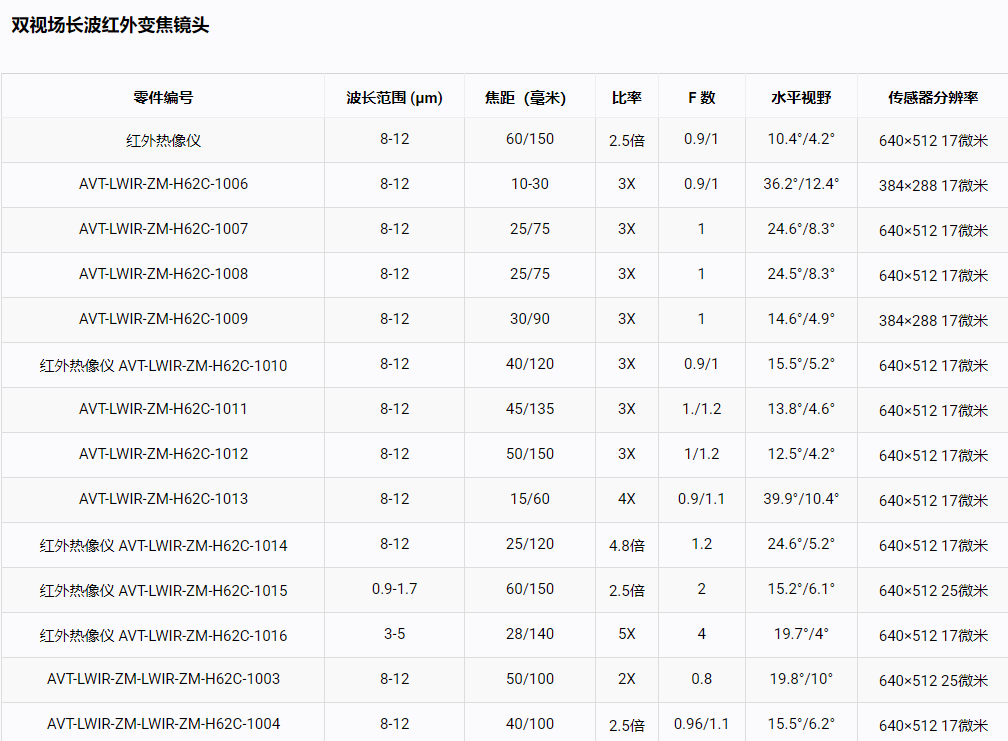Screen dimensions: 1008x741
Task: Select 红外热像仪 AVT-LWIR-ZM-H62C-1016 cell
Action: [163, 635]
